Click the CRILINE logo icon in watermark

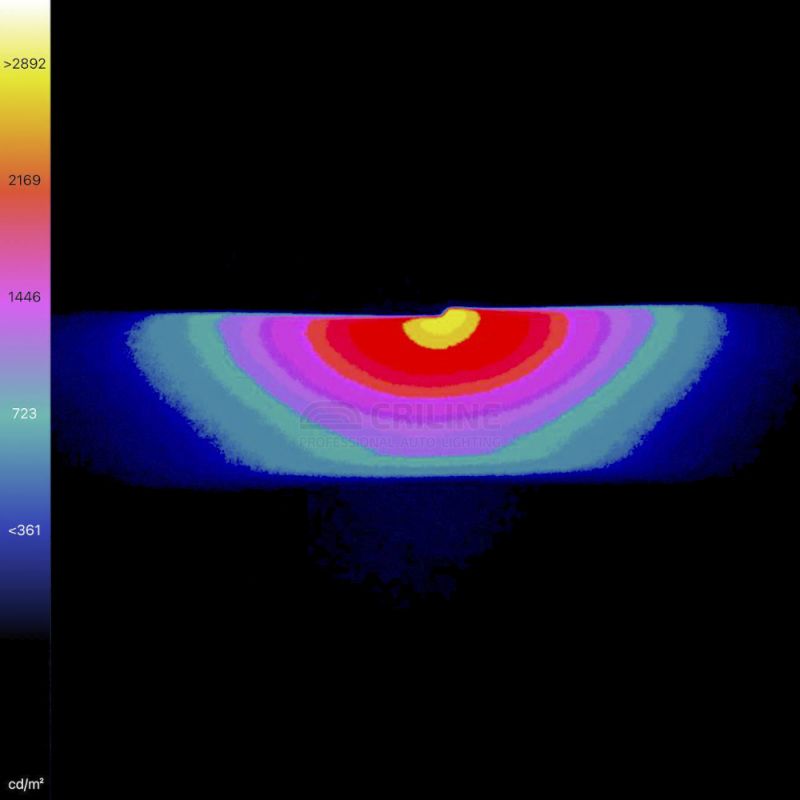click(x=330, y=416)
